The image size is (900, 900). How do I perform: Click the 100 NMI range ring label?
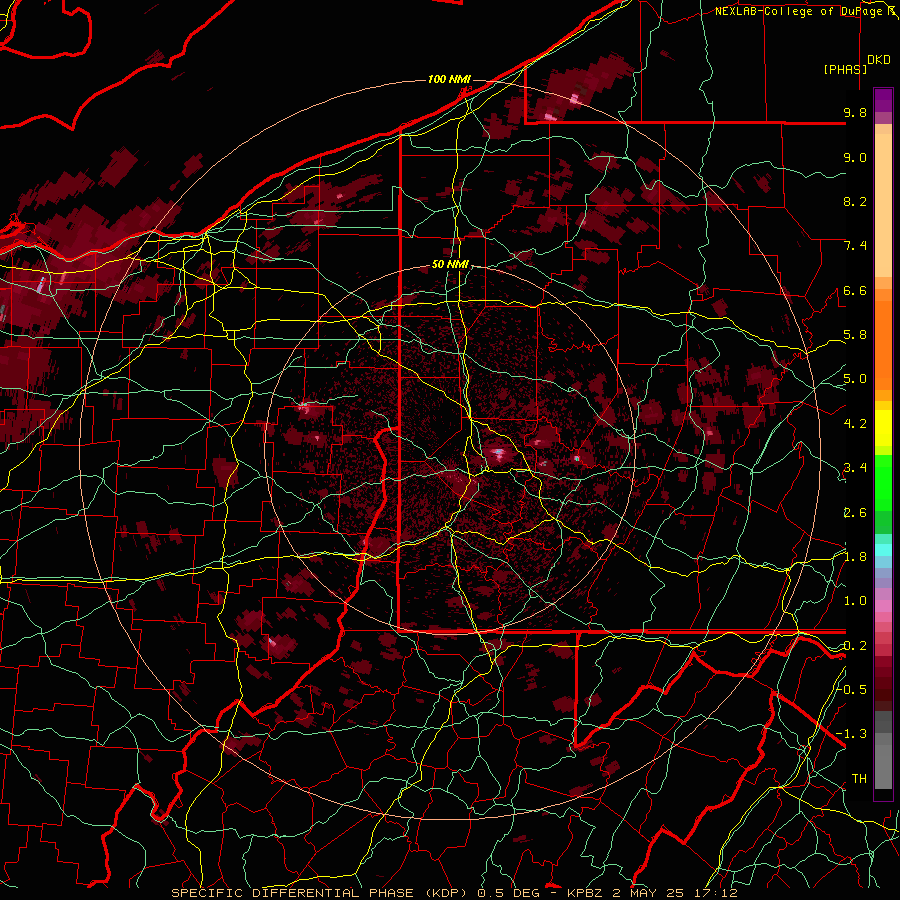449,79
